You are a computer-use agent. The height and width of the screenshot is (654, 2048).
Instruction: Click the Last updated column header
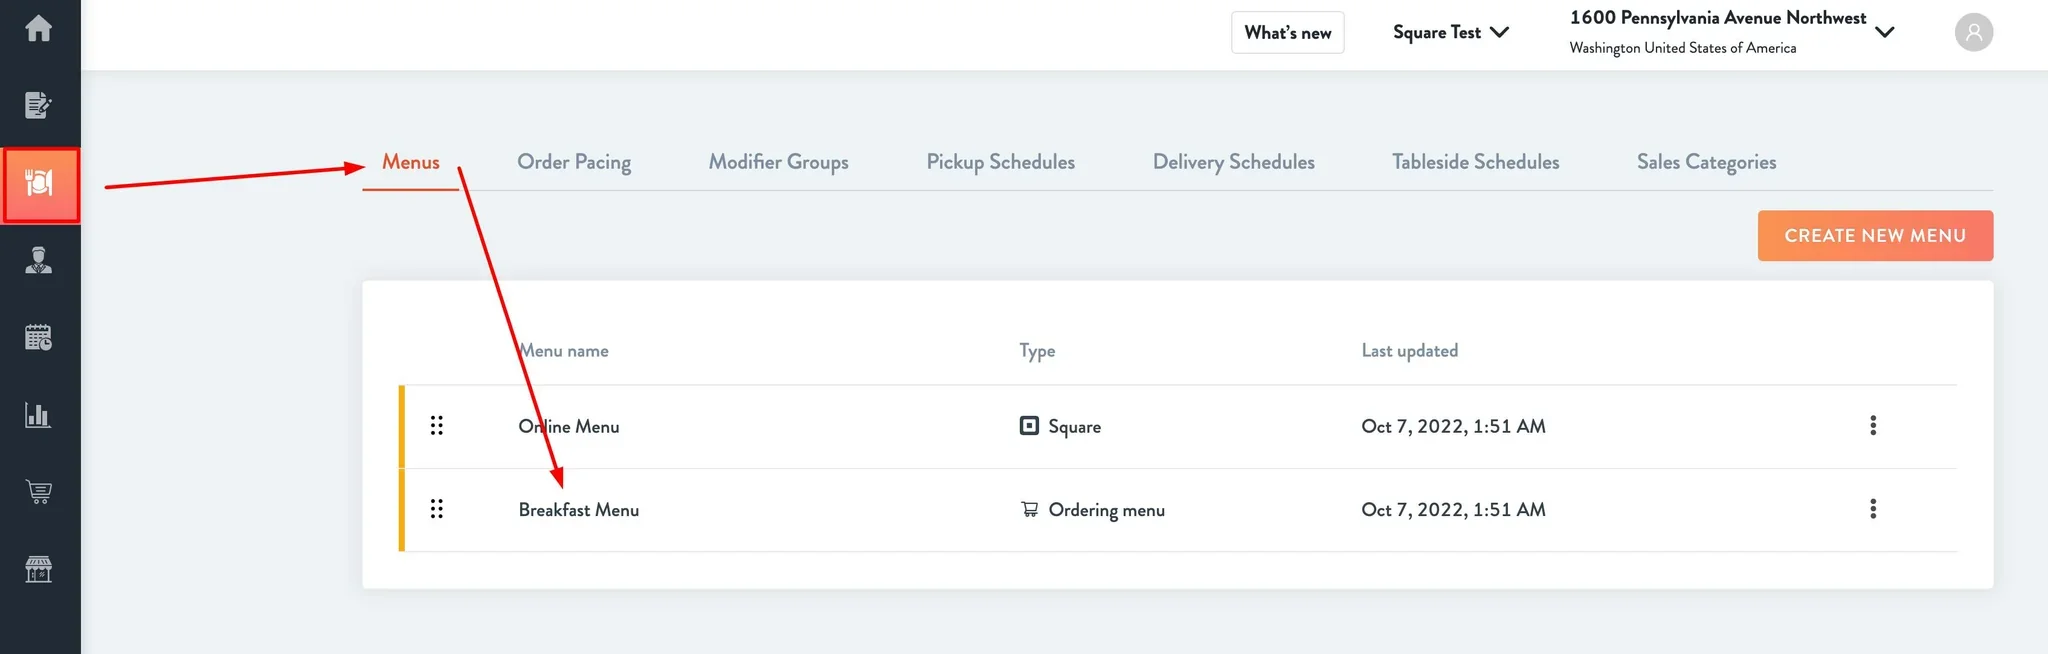pyautogui.click(x=1410, y=351)
